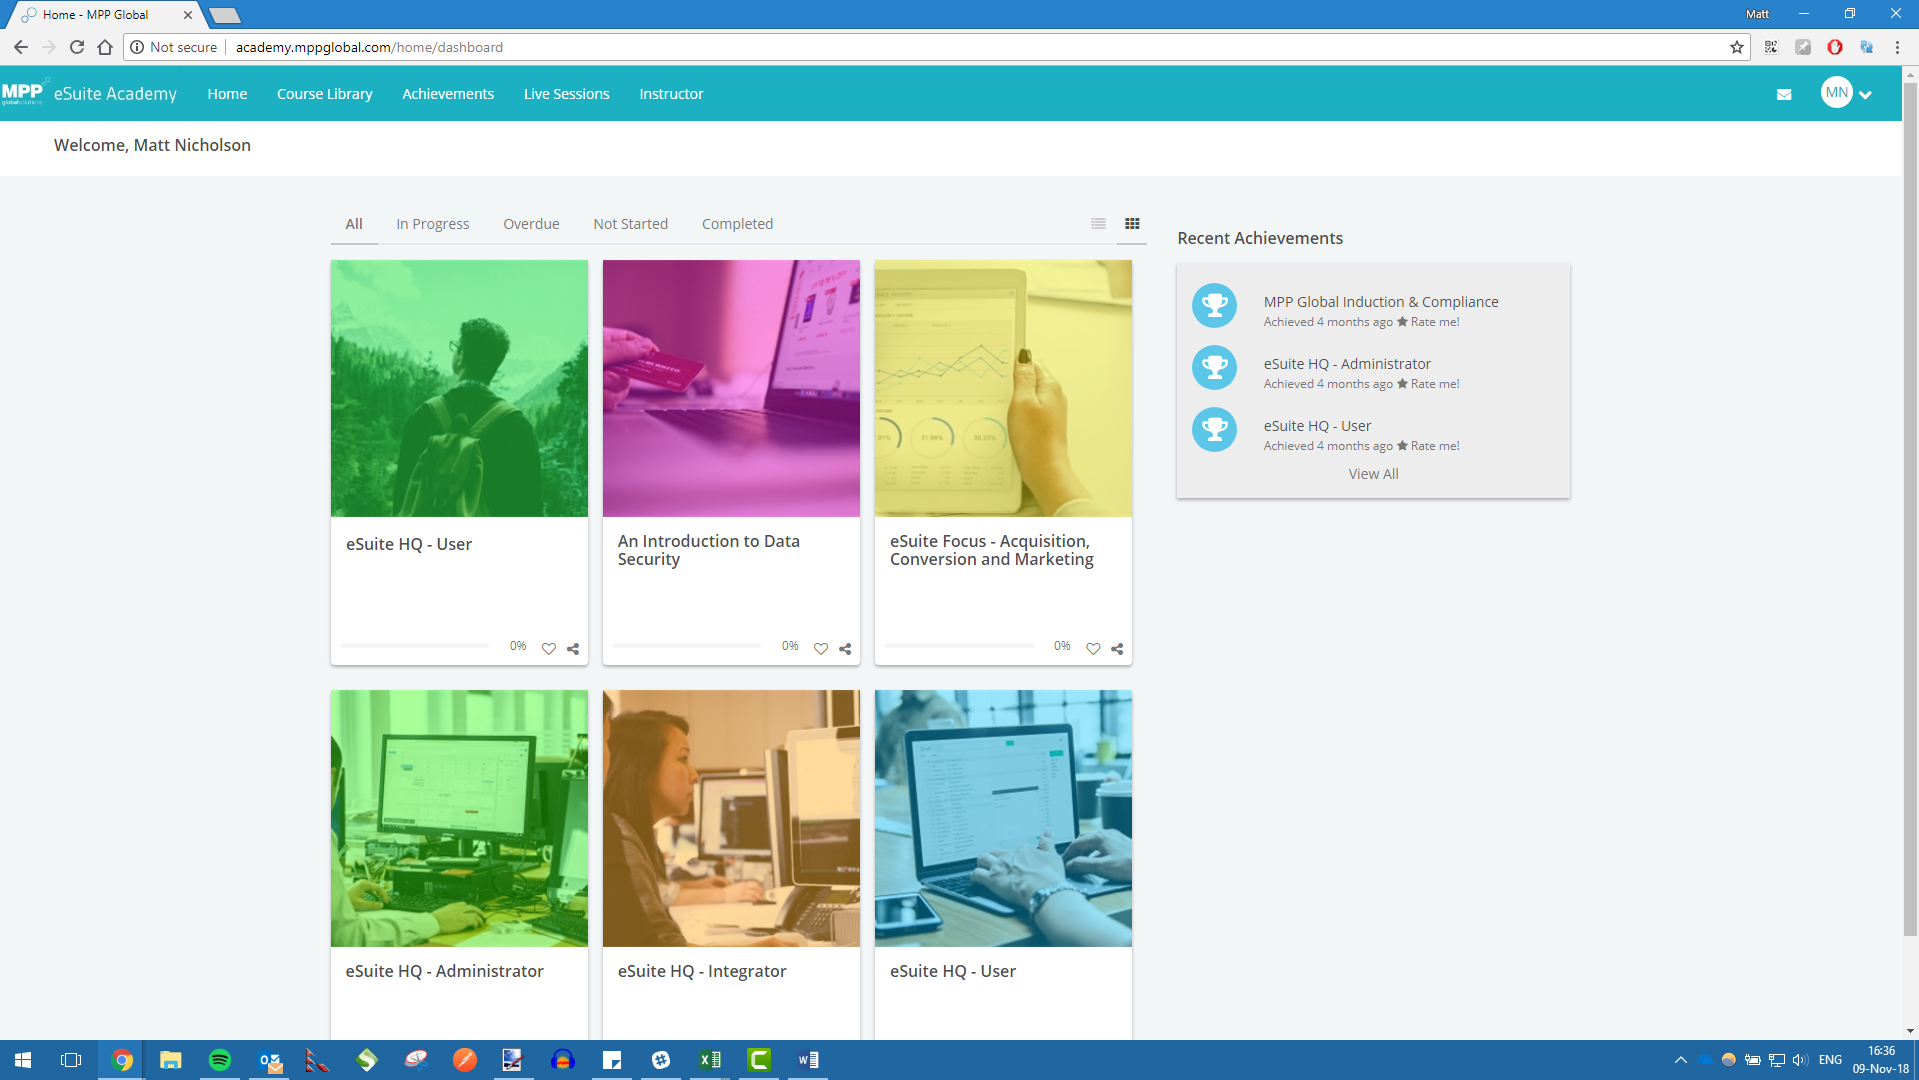Open Chrome's three-dot menu

click(1897, 47)
